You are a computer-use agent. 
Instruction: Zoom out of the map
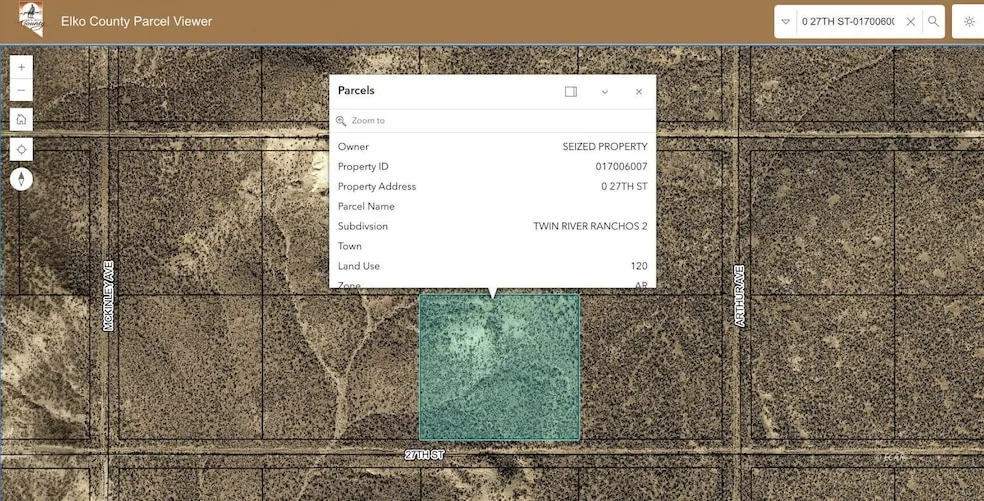click(21, 90)
